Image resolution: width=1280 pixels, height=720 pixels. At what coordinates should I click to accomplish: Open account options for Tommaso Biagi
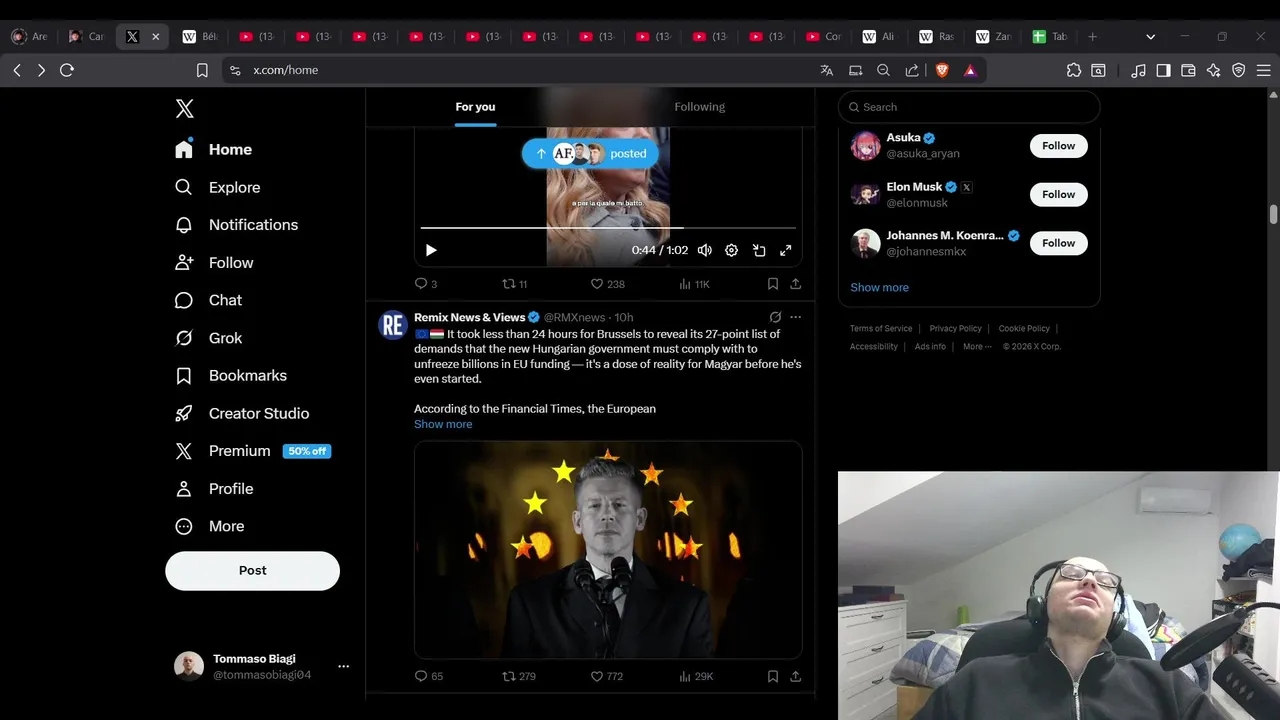(x=343, y=666)
